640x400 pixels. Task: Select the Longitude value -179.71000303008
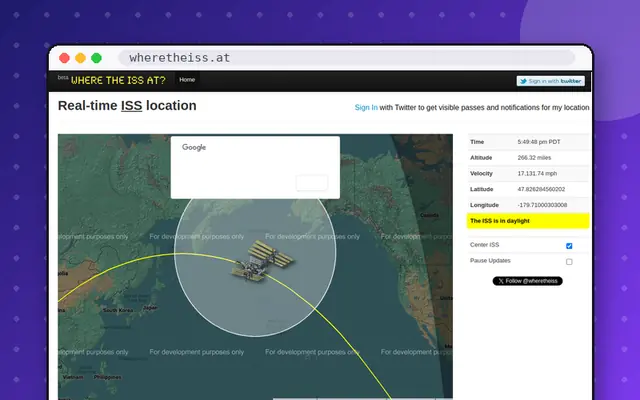click(x=542, y=205)
